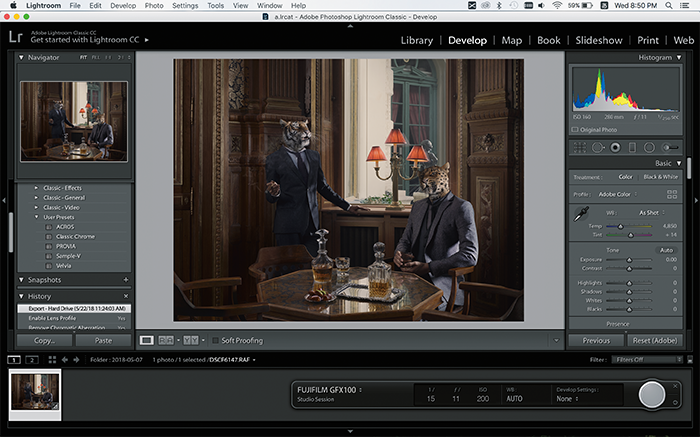Select the Spot Removal tool
The image size is (700, 437).
tap(599, 146)
